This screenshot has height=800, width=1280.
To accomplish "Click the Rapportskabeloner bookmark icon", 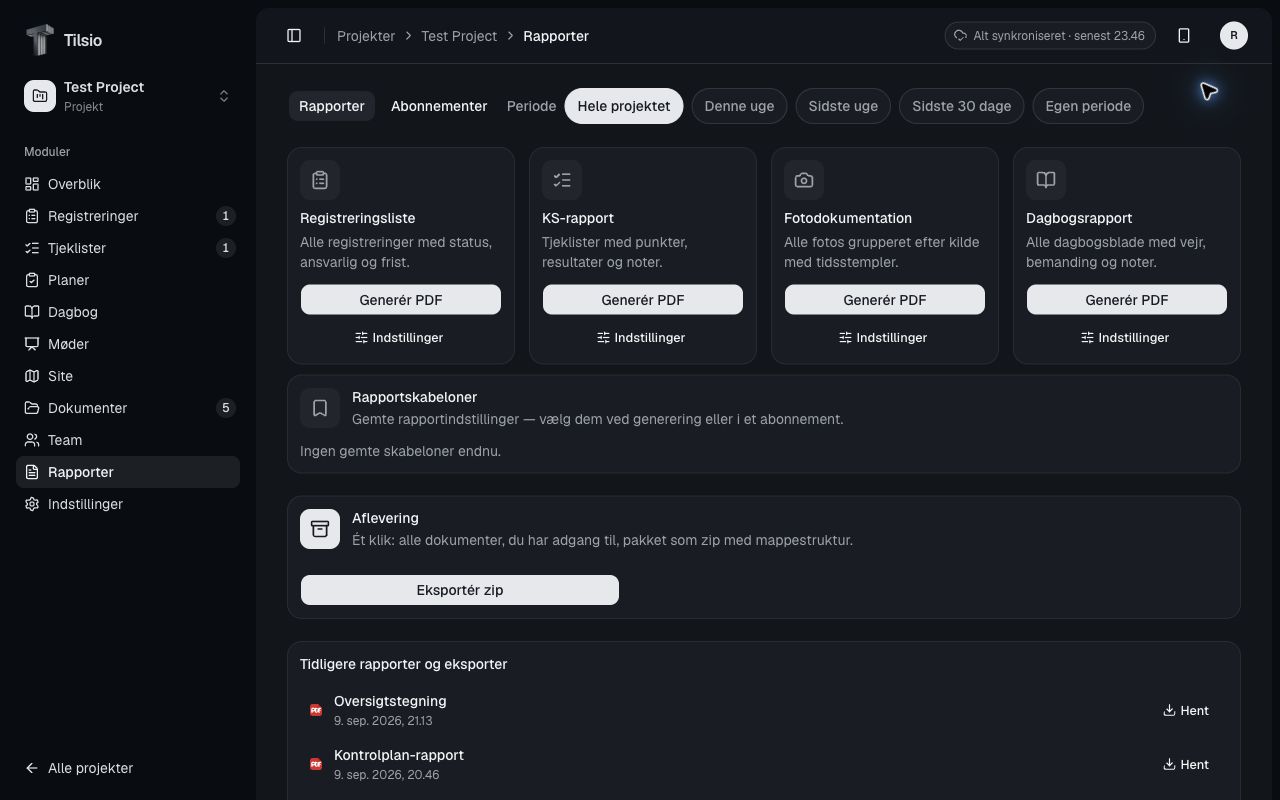I will (x=320, y=408).
